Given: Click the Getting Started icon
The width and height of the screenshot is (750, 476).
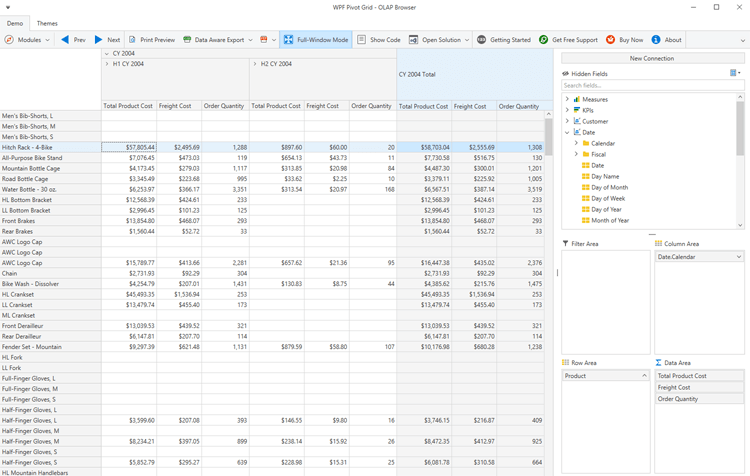Looking at the screenshot, I should click(x=481, y=40).
